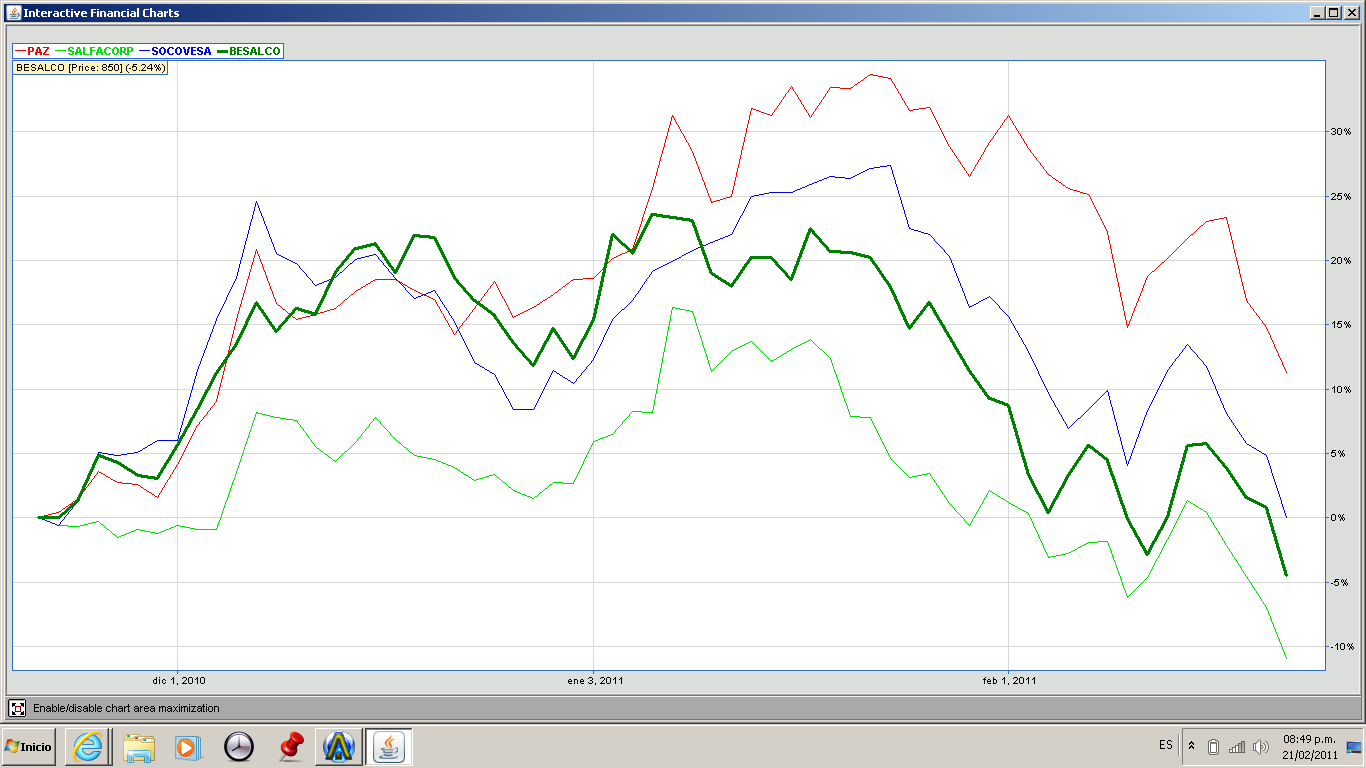Screen dimensions: 1366x768
Task: Show hidden tray icons with the chevron
Action: pos(1191,746)
